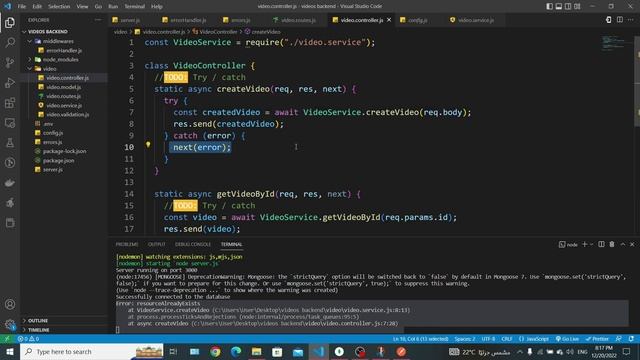Open server.js in explorer tree
The width and height of the screenshot is (640, 360).
(x=53, y=170)
